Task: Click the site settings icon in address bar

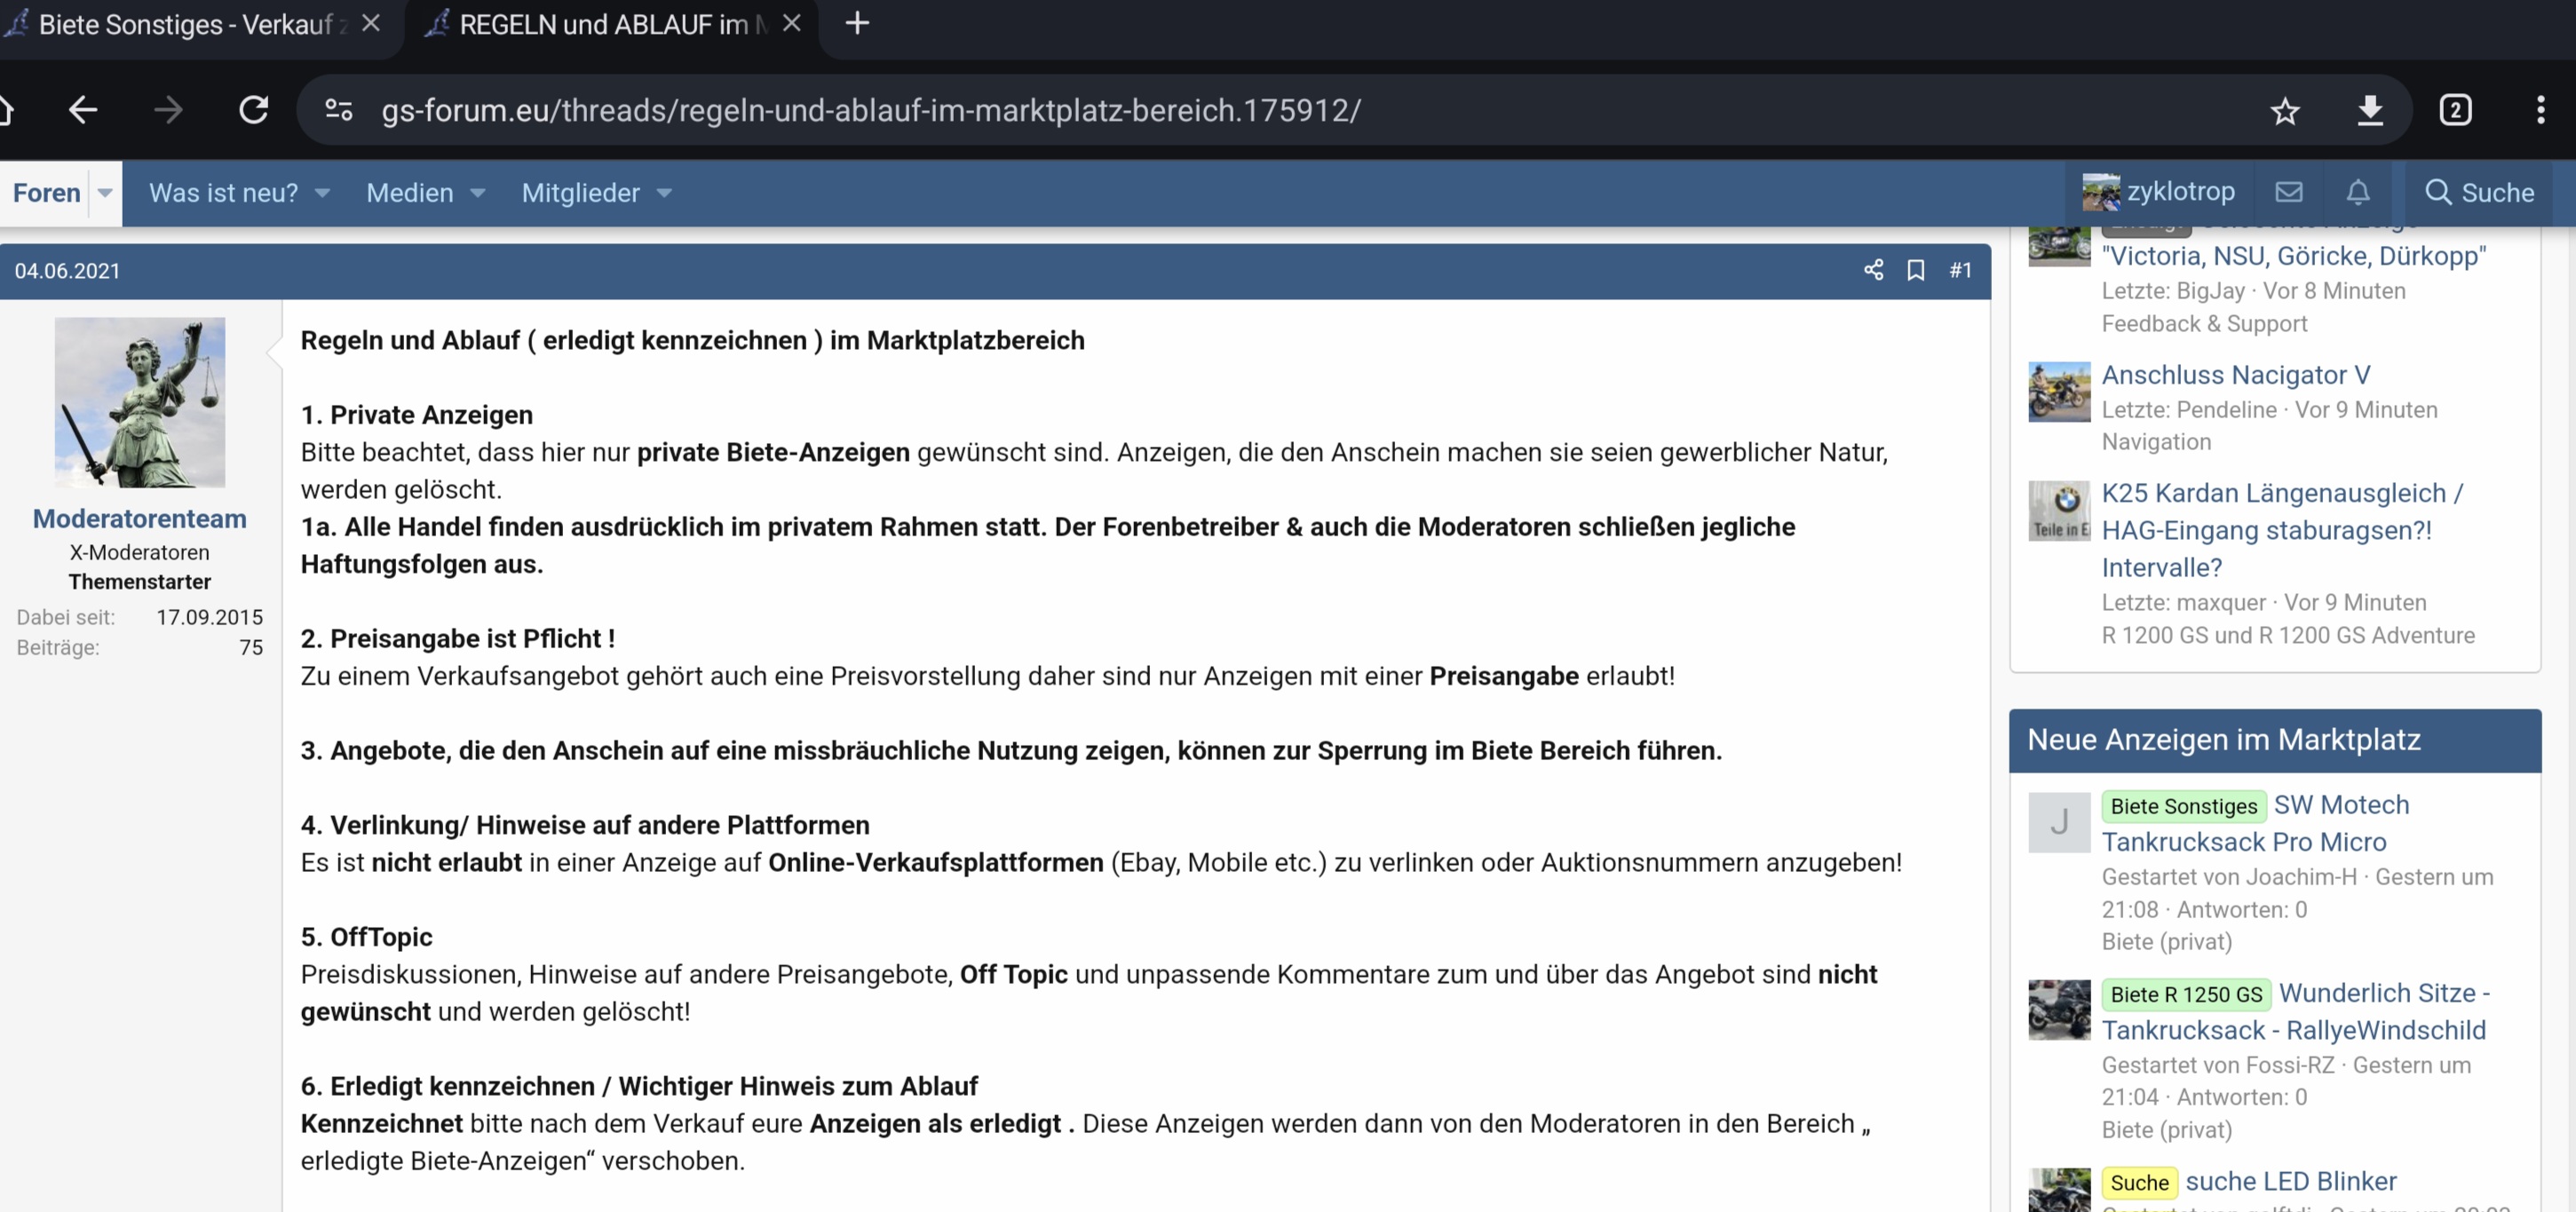Action: point(339,110)
